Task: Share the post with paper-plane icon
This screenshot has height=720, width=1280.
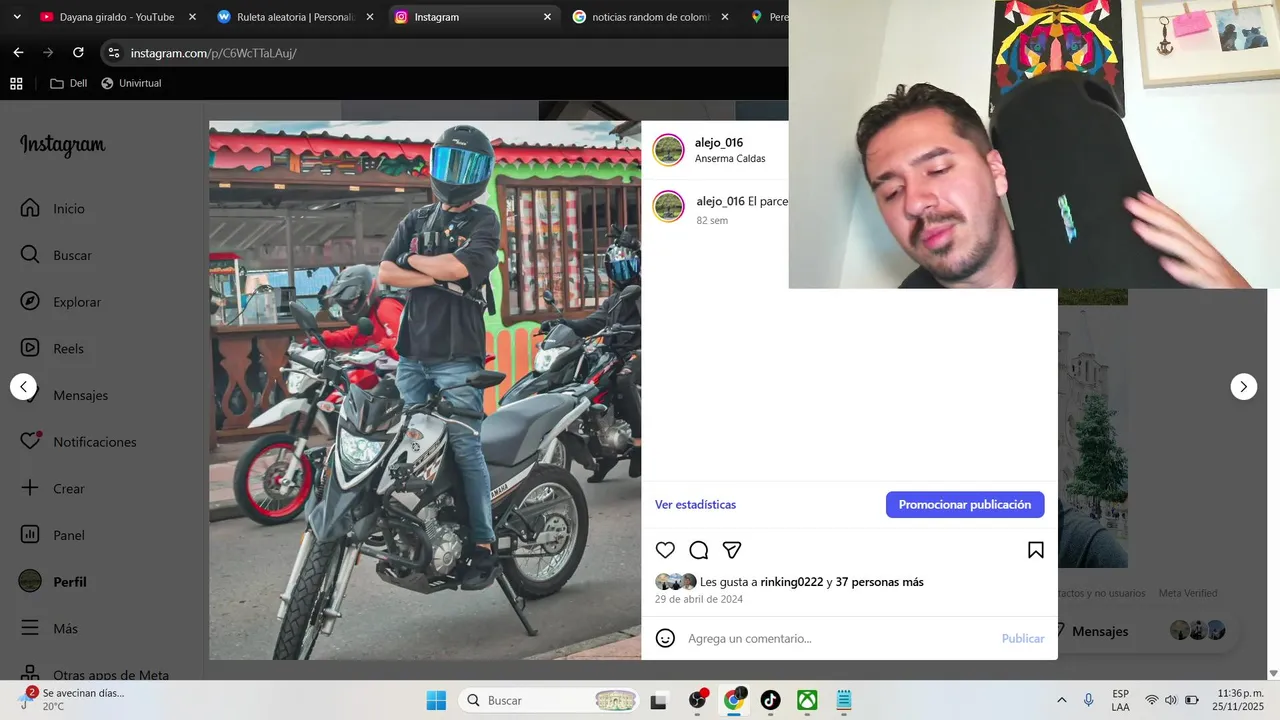Action: (732, 550)
